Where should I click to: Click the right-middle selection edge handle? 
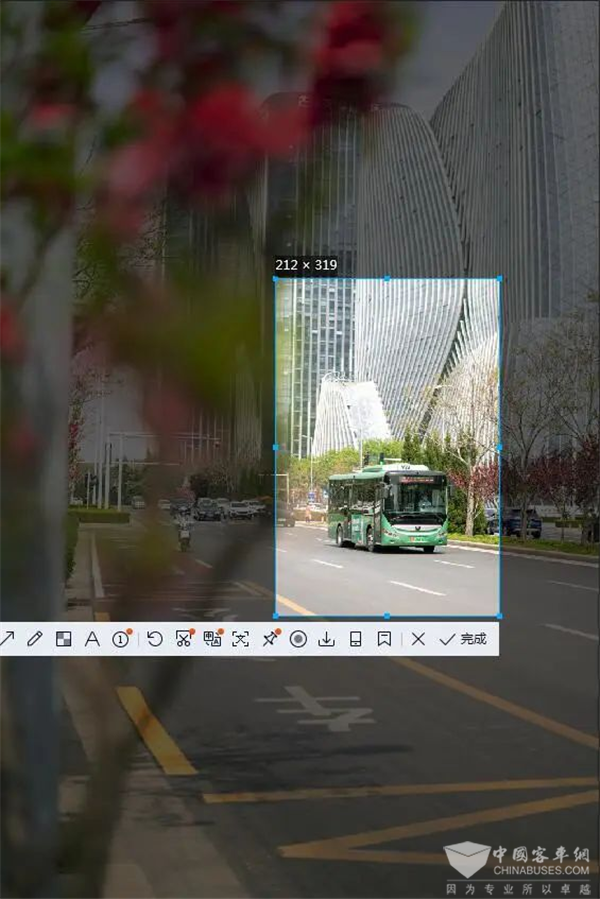pos(499,448)
